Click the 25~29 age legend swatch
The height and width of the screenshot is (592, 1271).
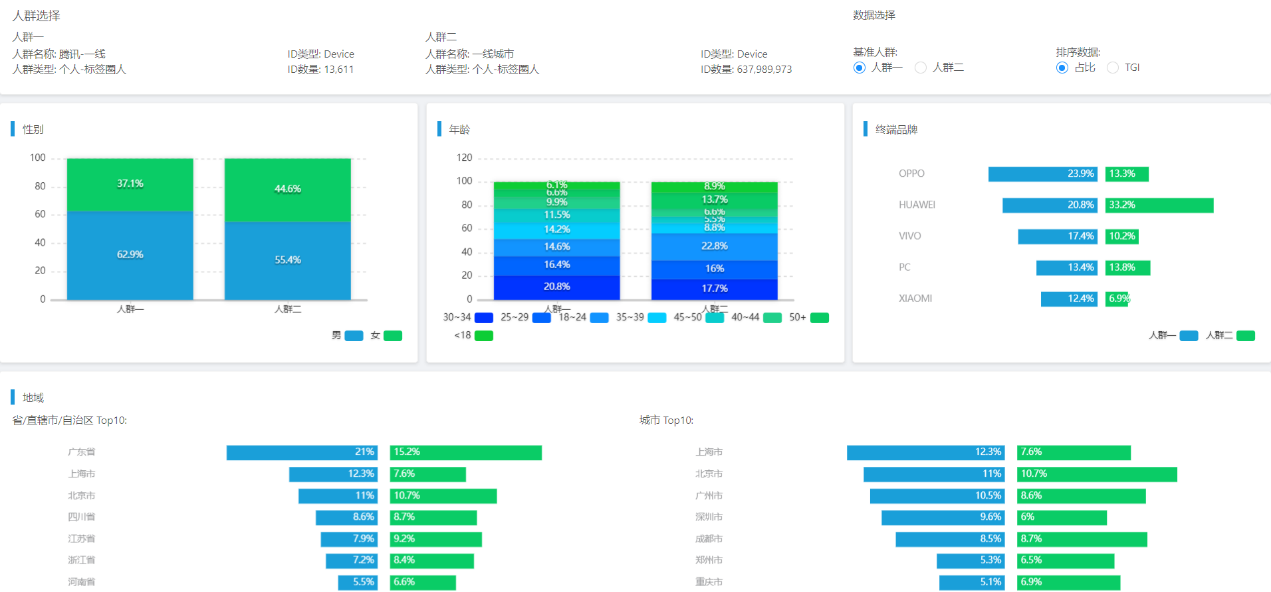[x=542, y=318]
